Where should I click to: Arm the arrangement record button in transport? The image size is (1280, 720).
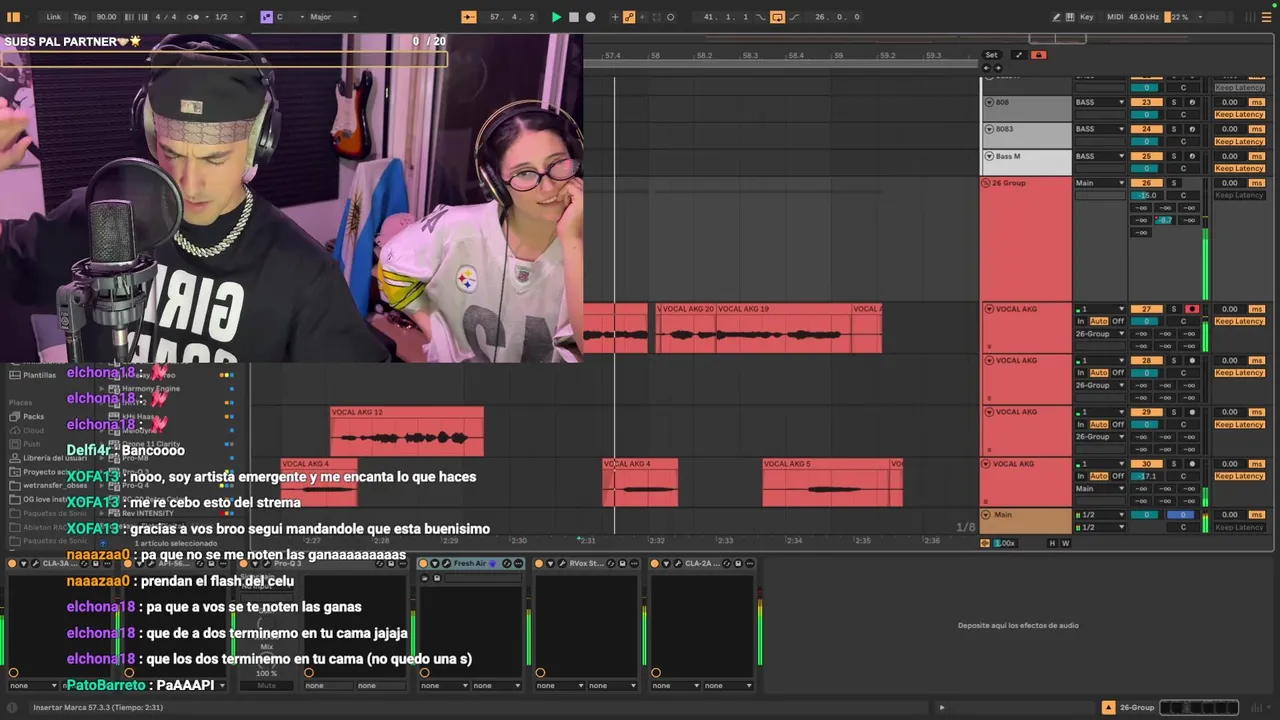(590, 17)
